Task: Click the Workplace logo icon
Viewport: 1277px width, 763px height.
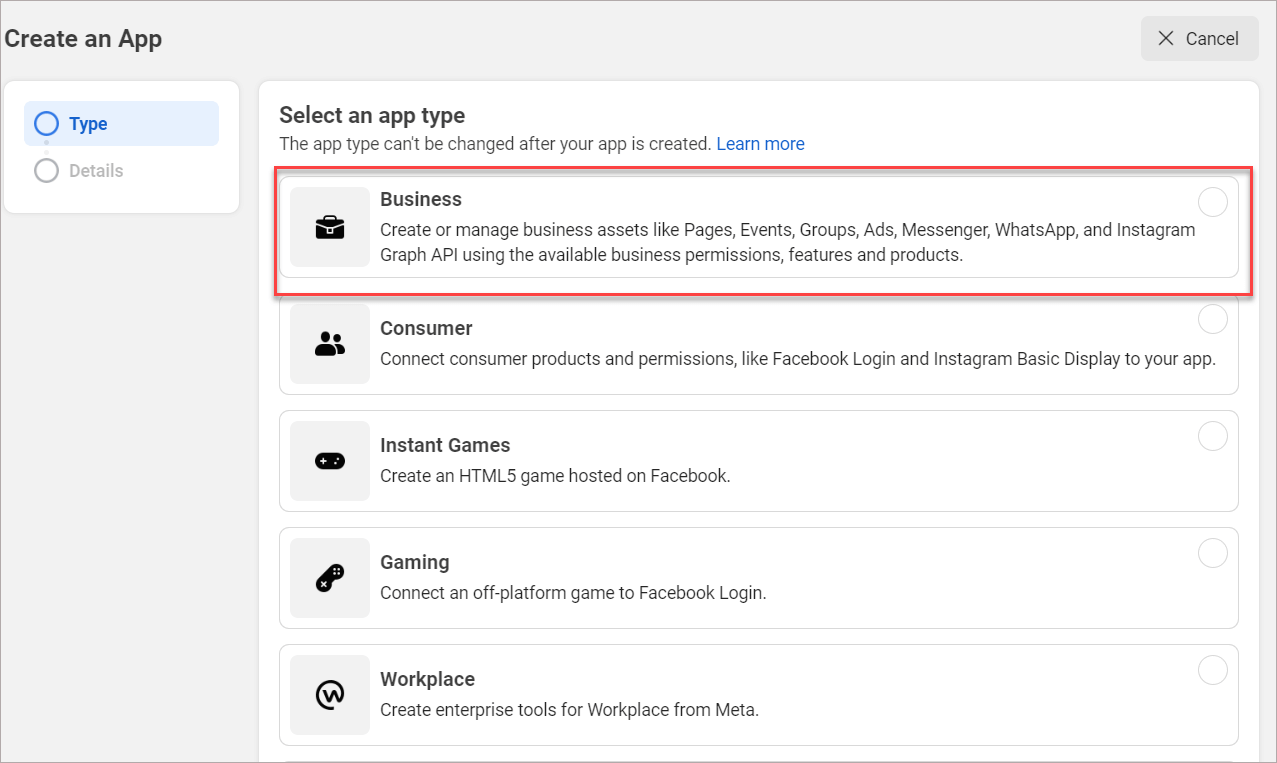Action: [x=330, y=695]
